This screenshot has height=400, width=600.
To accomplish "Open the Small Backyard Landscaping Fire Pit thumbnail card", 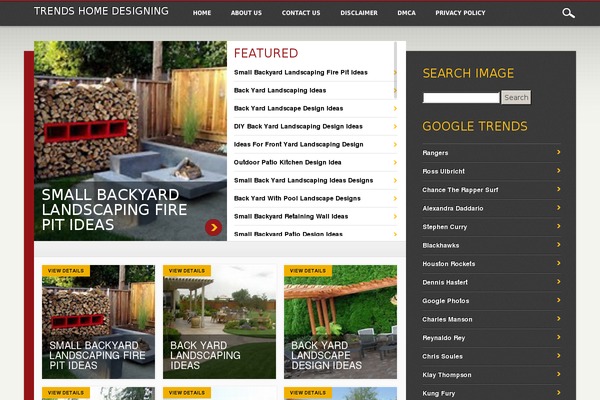I will tap(98, 322).
